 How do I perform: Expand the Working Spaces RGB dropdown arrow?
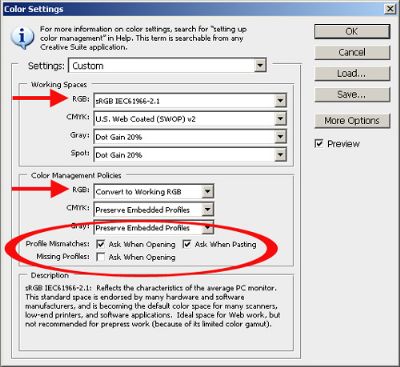point(280,100)
